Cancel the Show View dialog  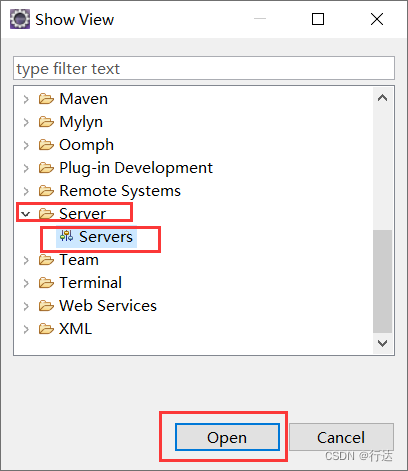(x=341, y=437)
